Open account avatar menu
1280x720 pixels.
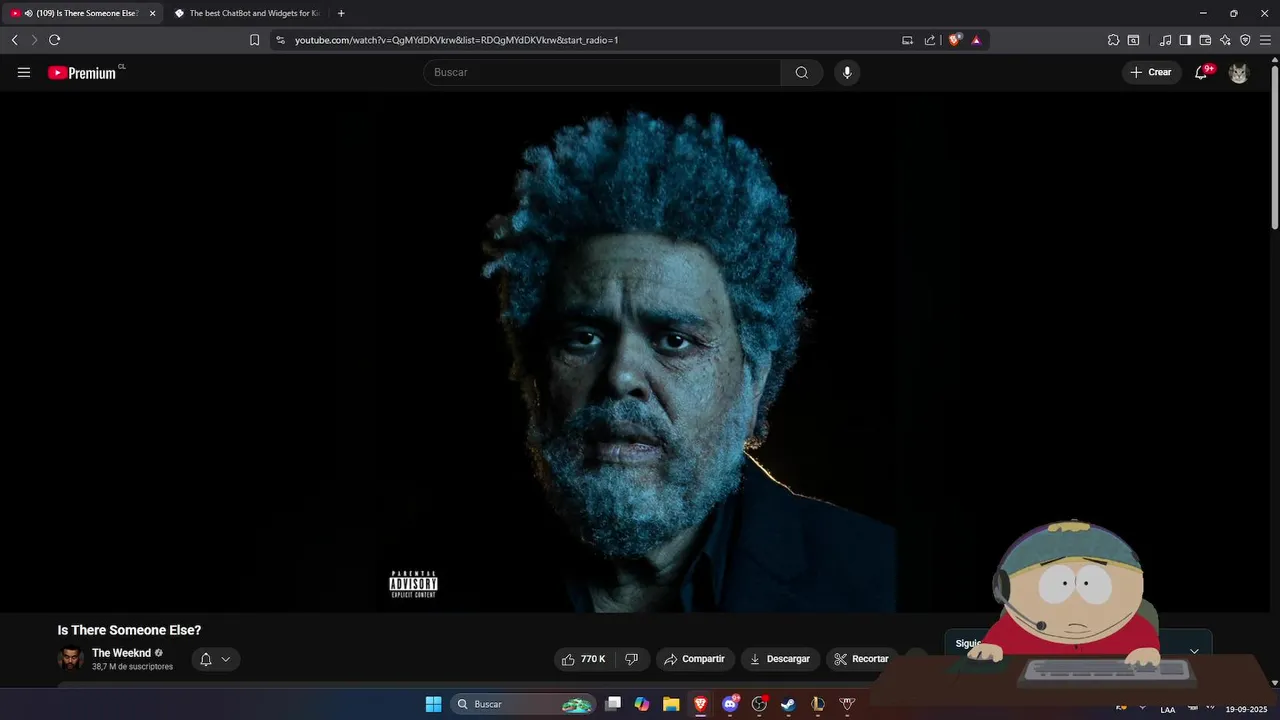1239,72
